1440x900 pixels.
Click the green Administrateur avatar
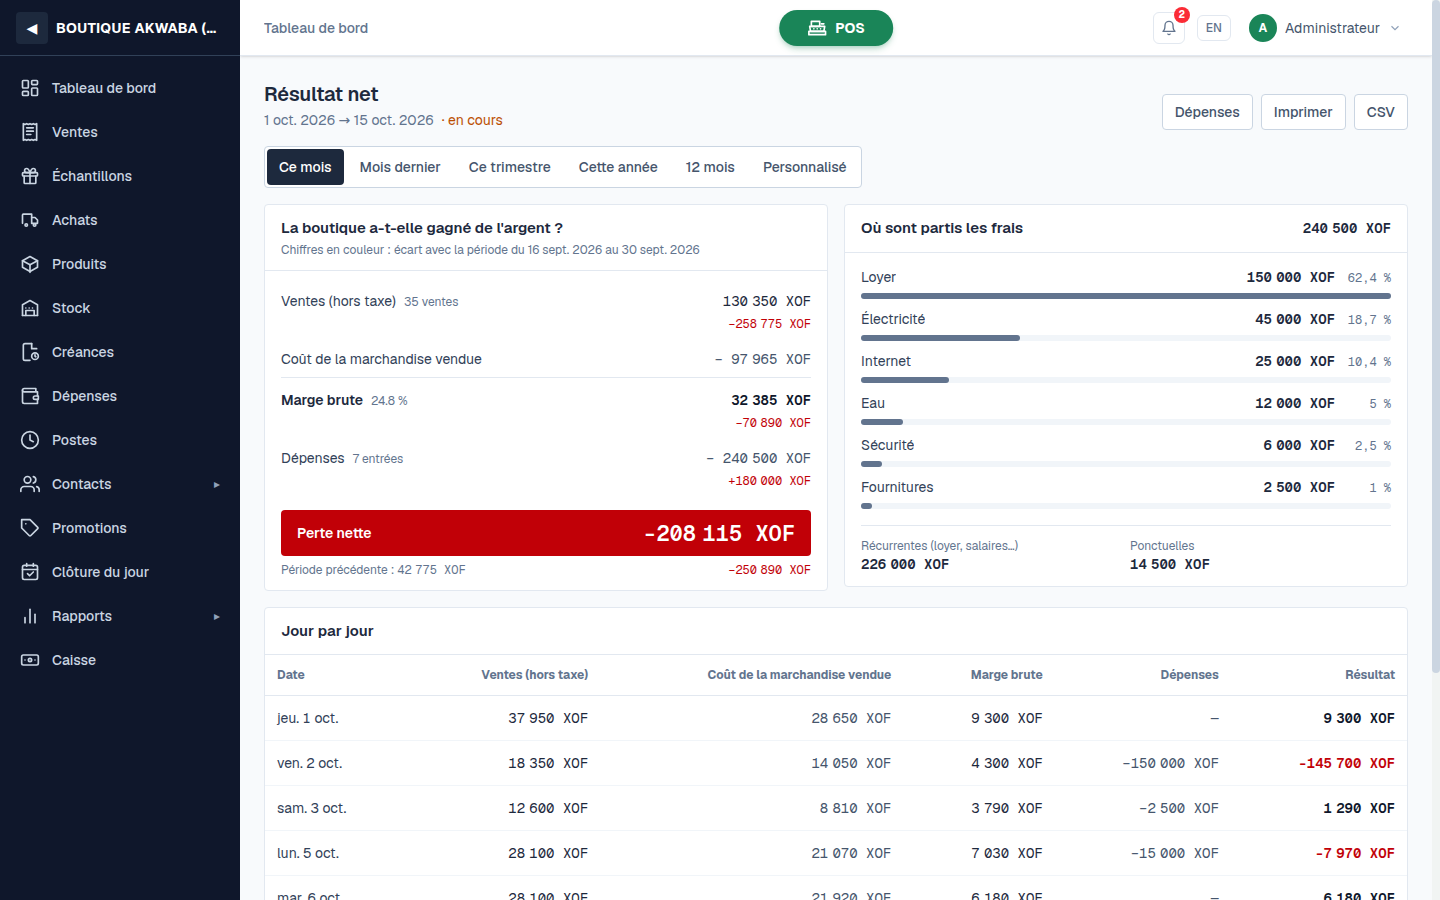click(1263, 28)
